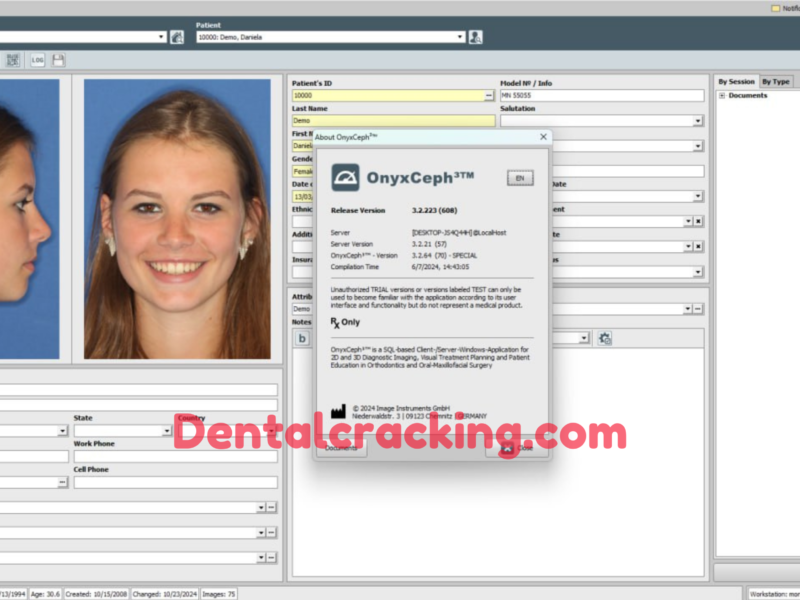The width and height of the screenshot is (800, 600).
Task: Click the save (floppy disk) toolbar icon
Action: tap(55, 60)
